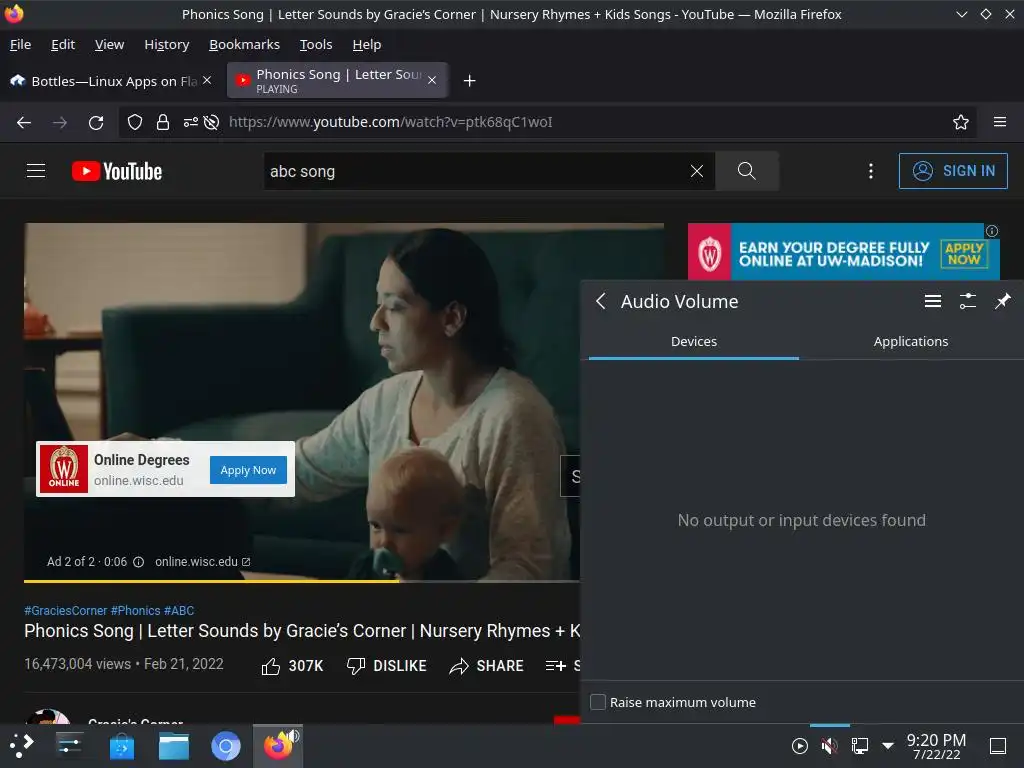Click the muted volume tray icon
The image size is (1024, 768).
[x=829, y=745]
